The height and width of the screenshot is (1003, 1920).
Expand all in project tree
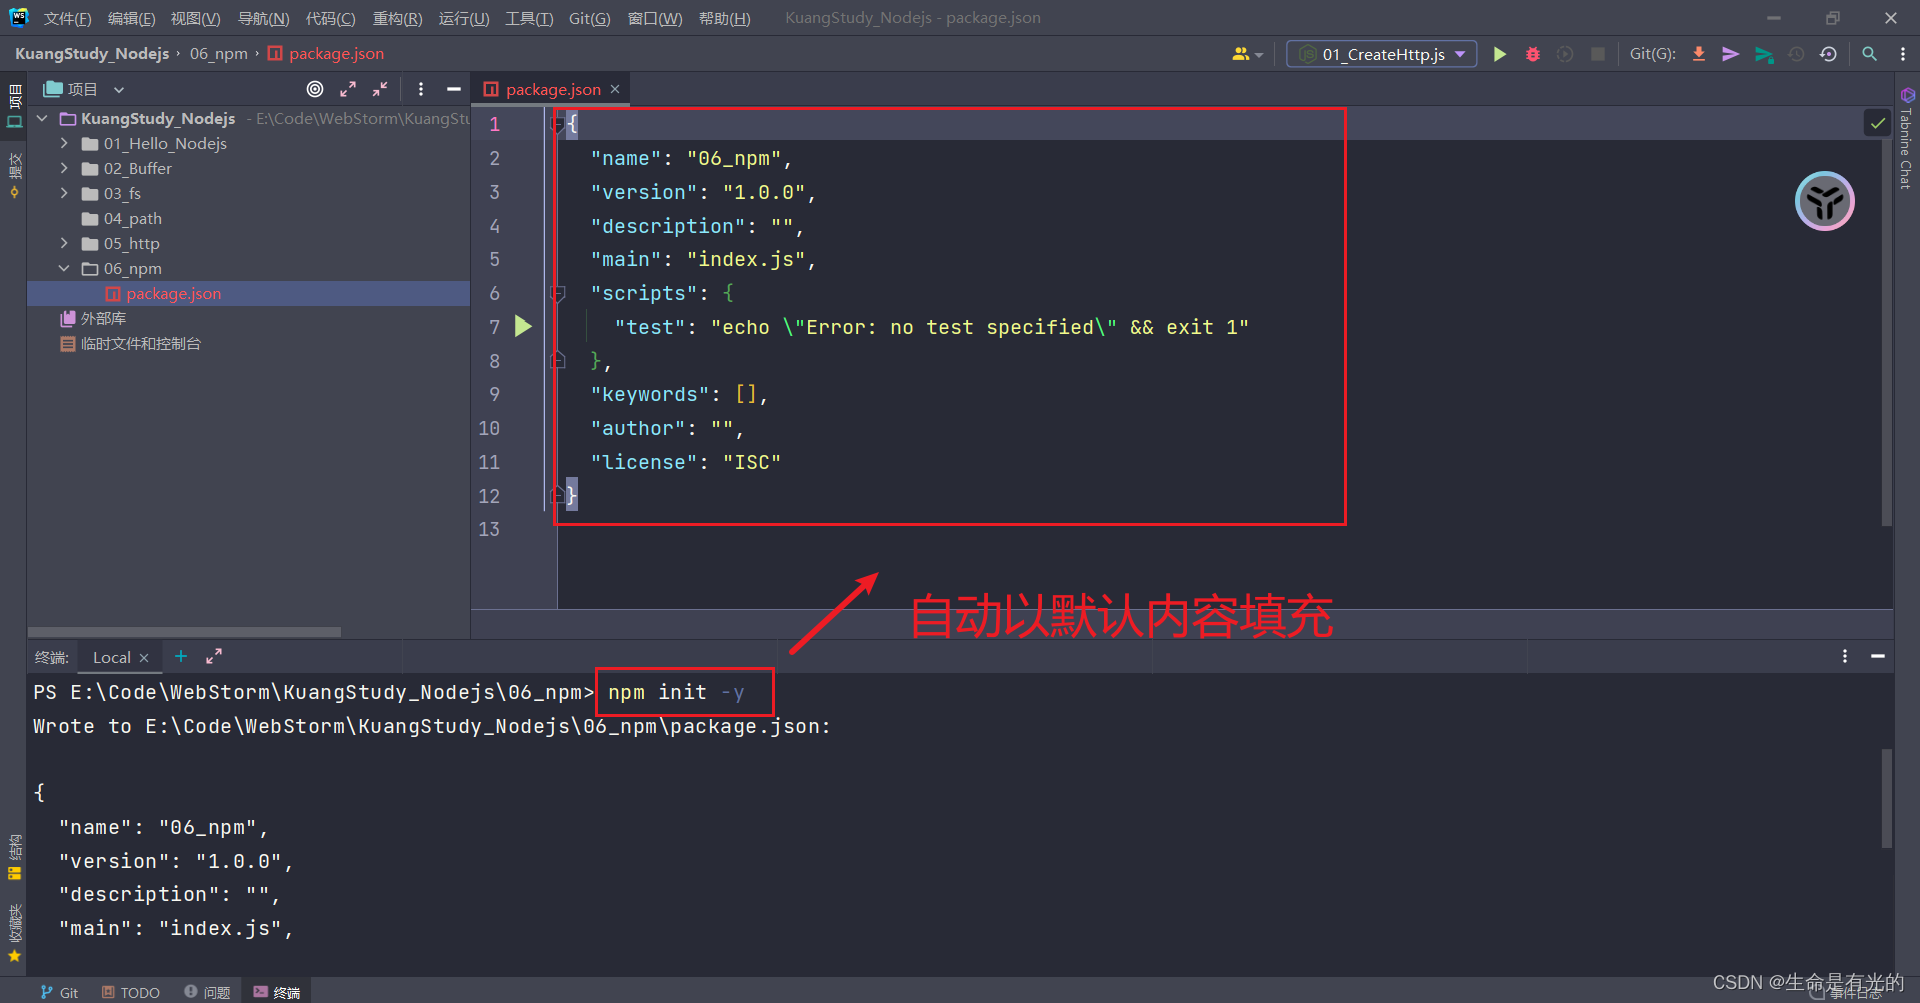click(348, 89)
